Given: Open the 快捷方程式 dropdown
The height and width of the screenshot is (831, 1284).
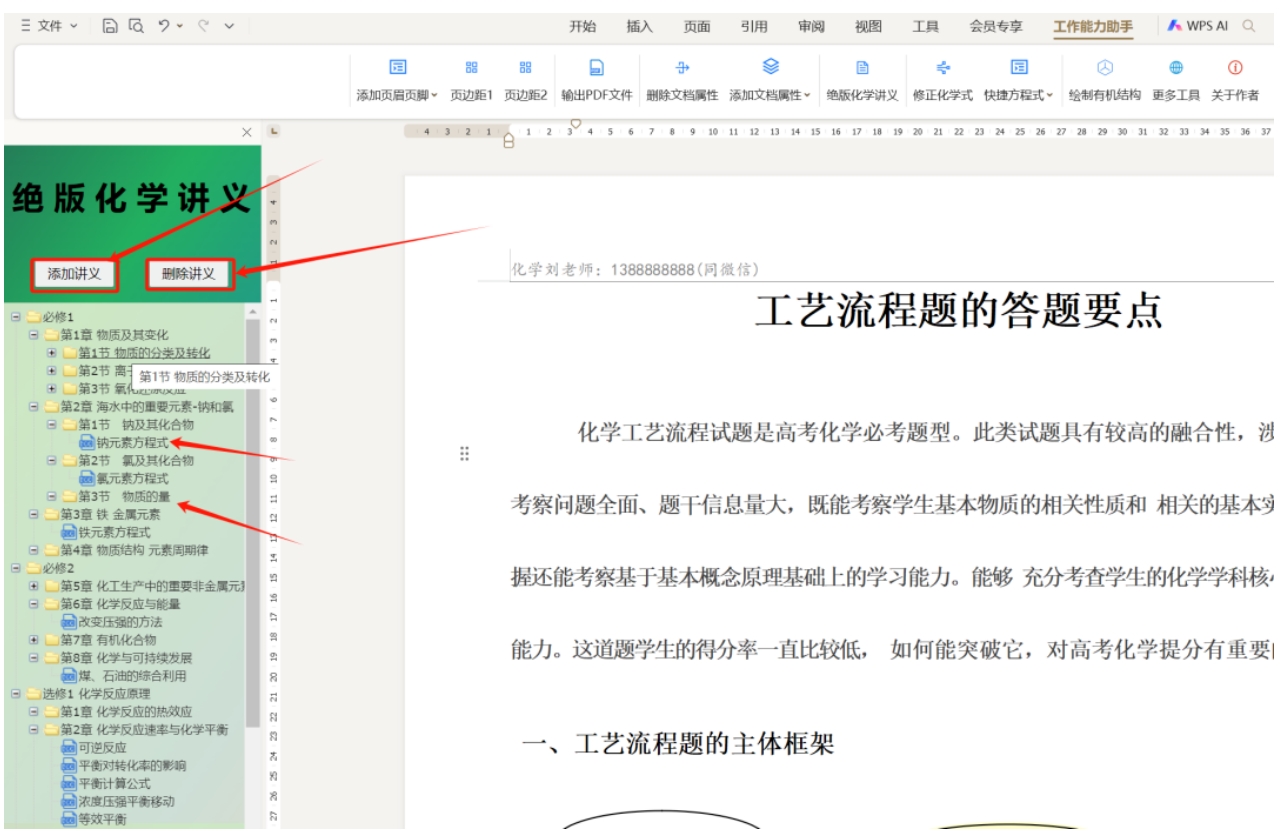Looking at the screenshot, I should pos(1019,95).
